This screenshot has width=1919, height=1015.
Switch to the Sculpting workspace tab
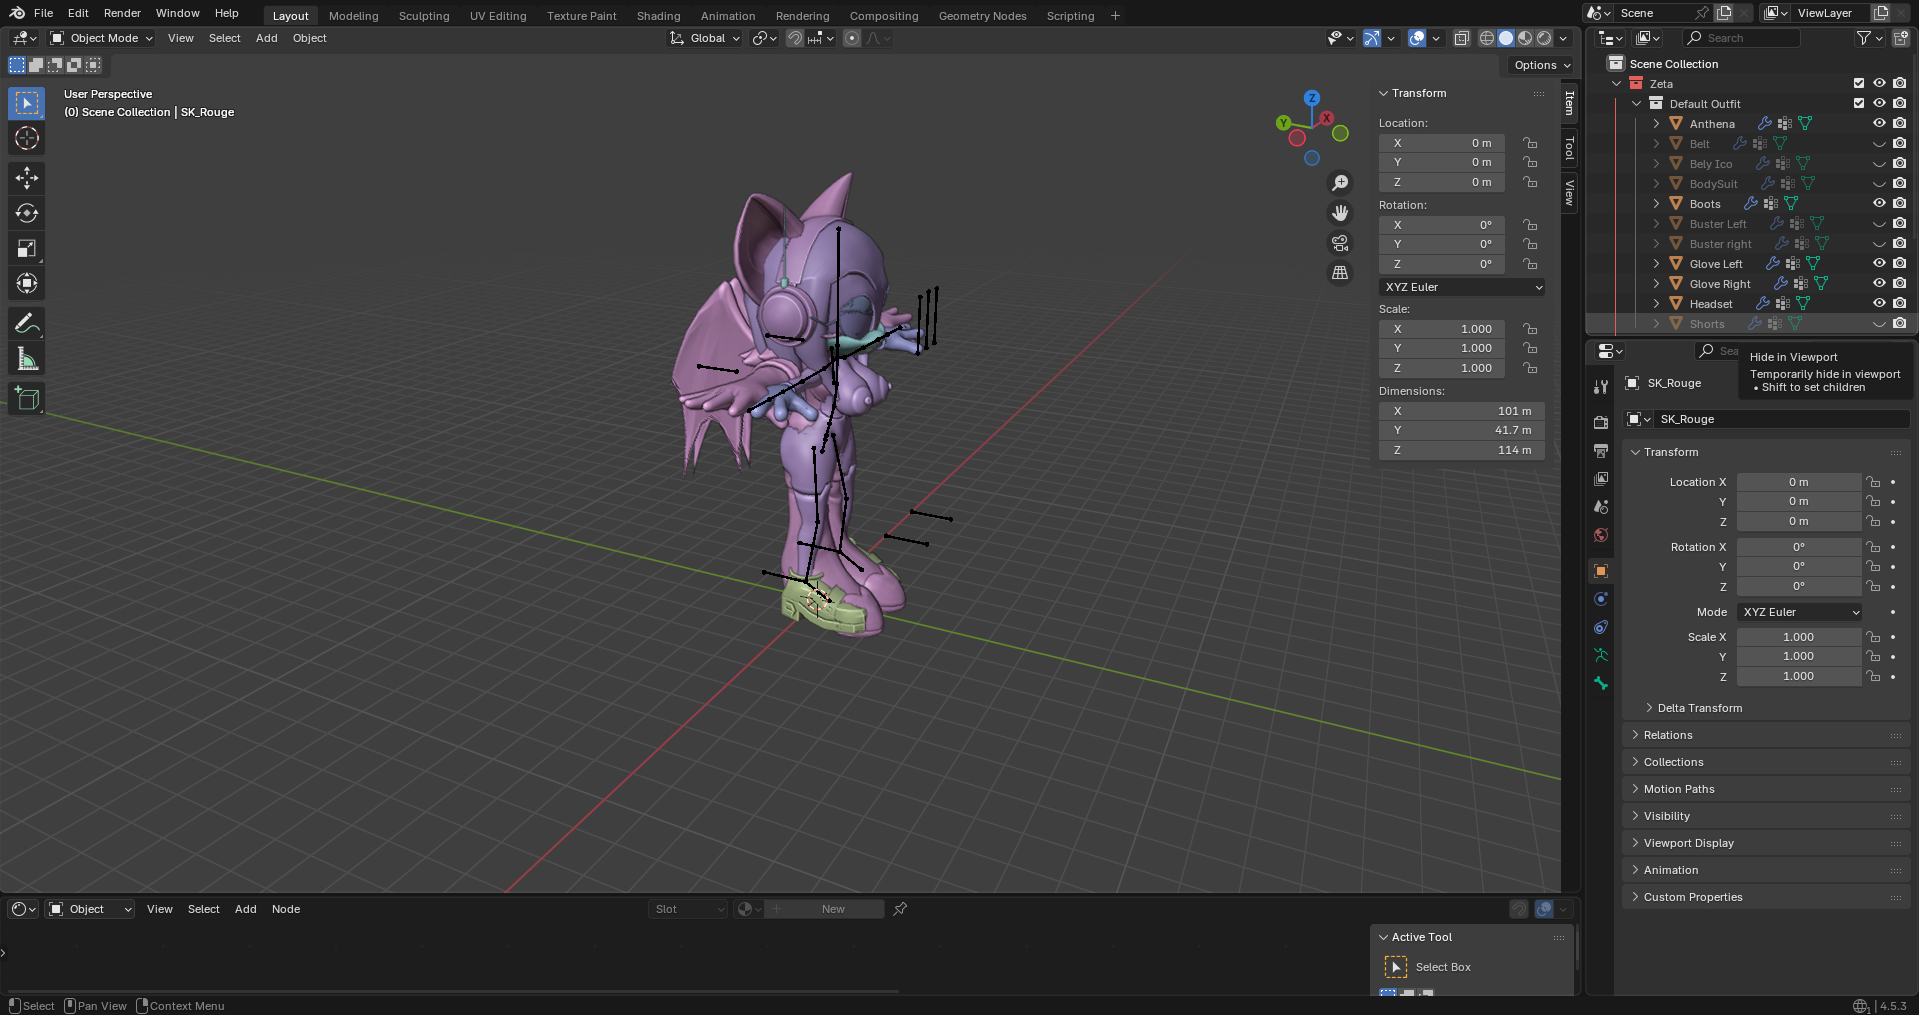[x=424, y=16]
